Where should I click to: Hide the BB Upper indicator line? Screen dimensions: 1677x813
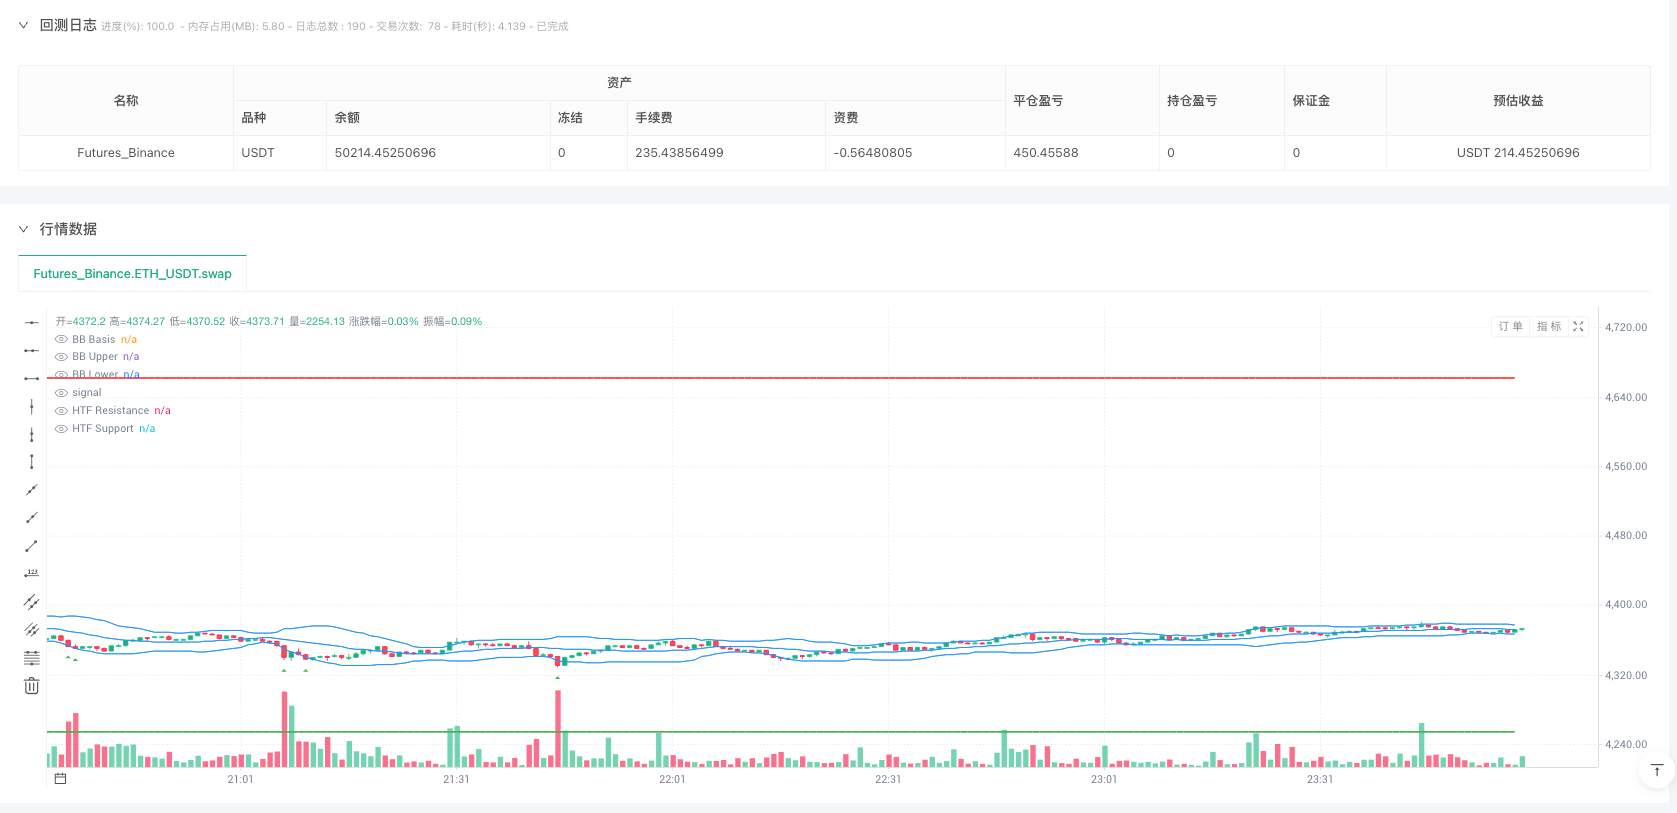point(61,357)
